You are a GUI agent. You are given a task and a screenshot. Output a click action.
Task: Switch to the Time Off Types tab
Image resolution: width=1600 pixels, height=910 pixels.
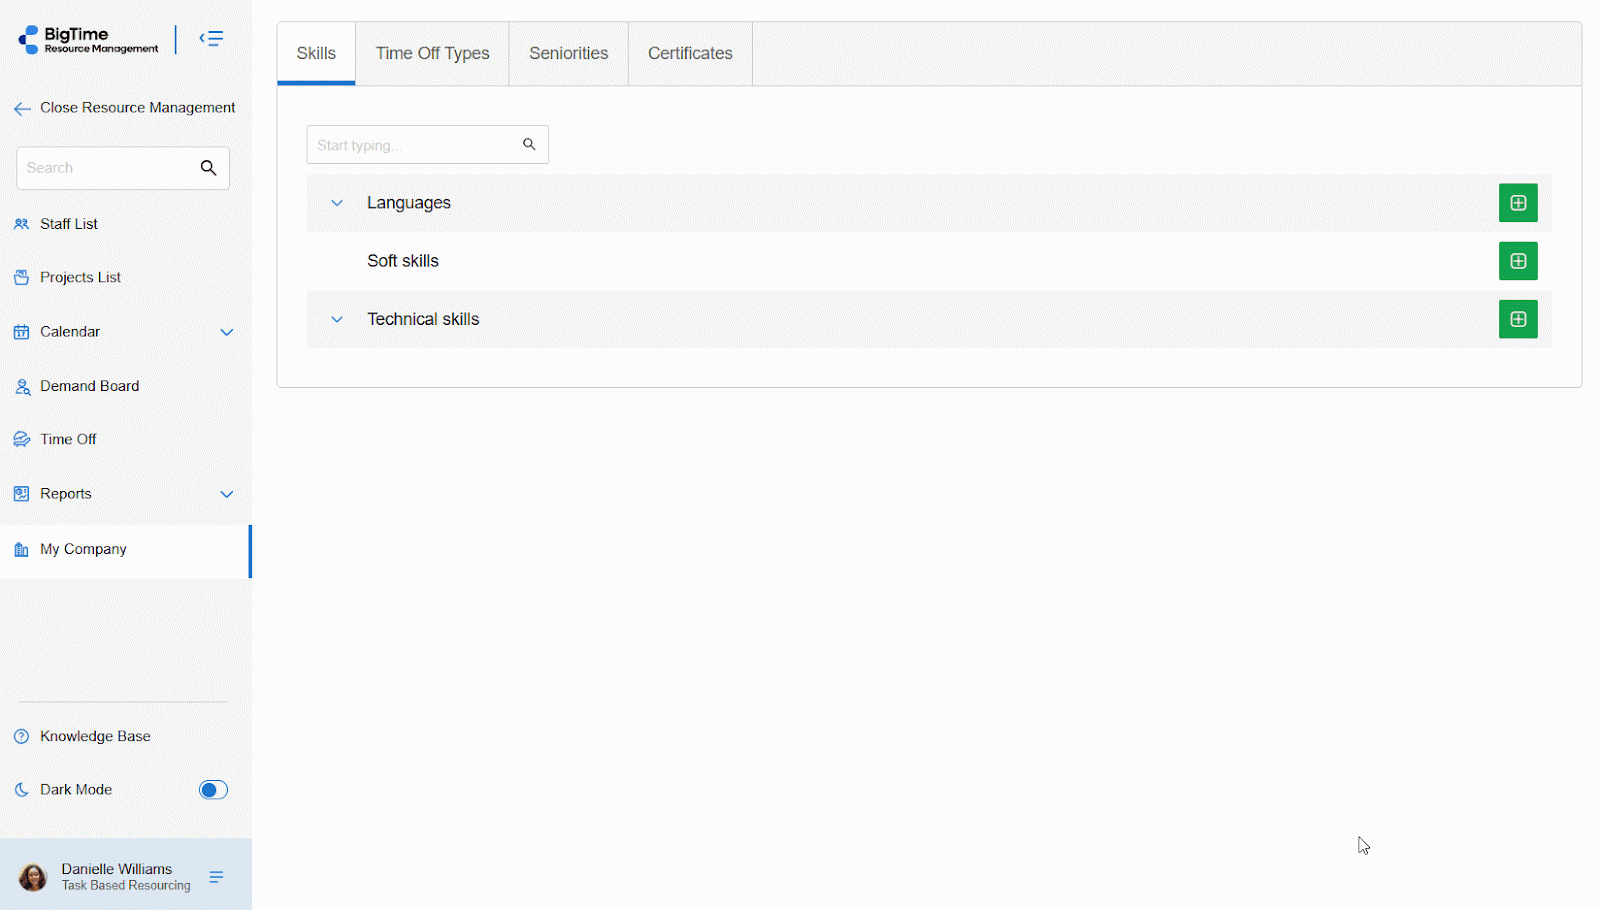(432, 54)
